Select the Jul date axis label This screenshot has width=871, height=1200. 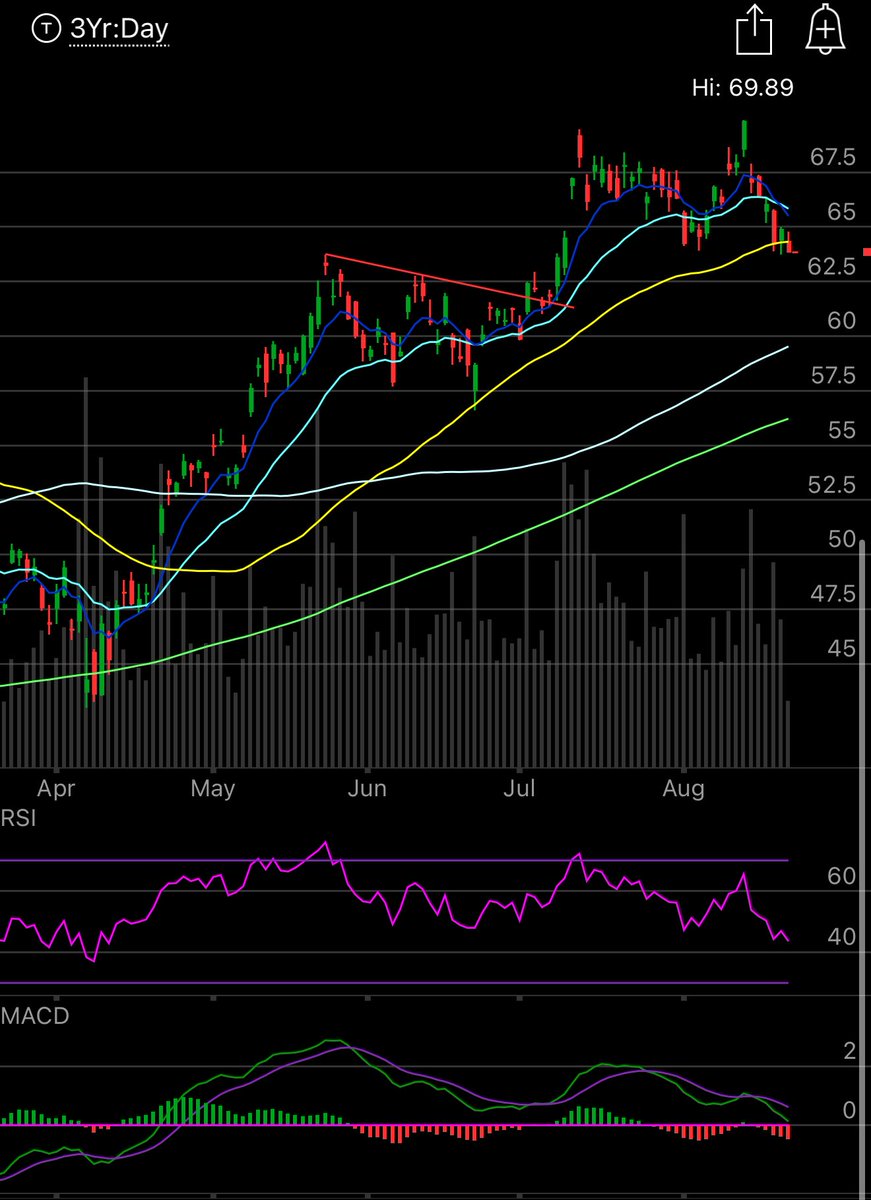[x=519, y=789]
